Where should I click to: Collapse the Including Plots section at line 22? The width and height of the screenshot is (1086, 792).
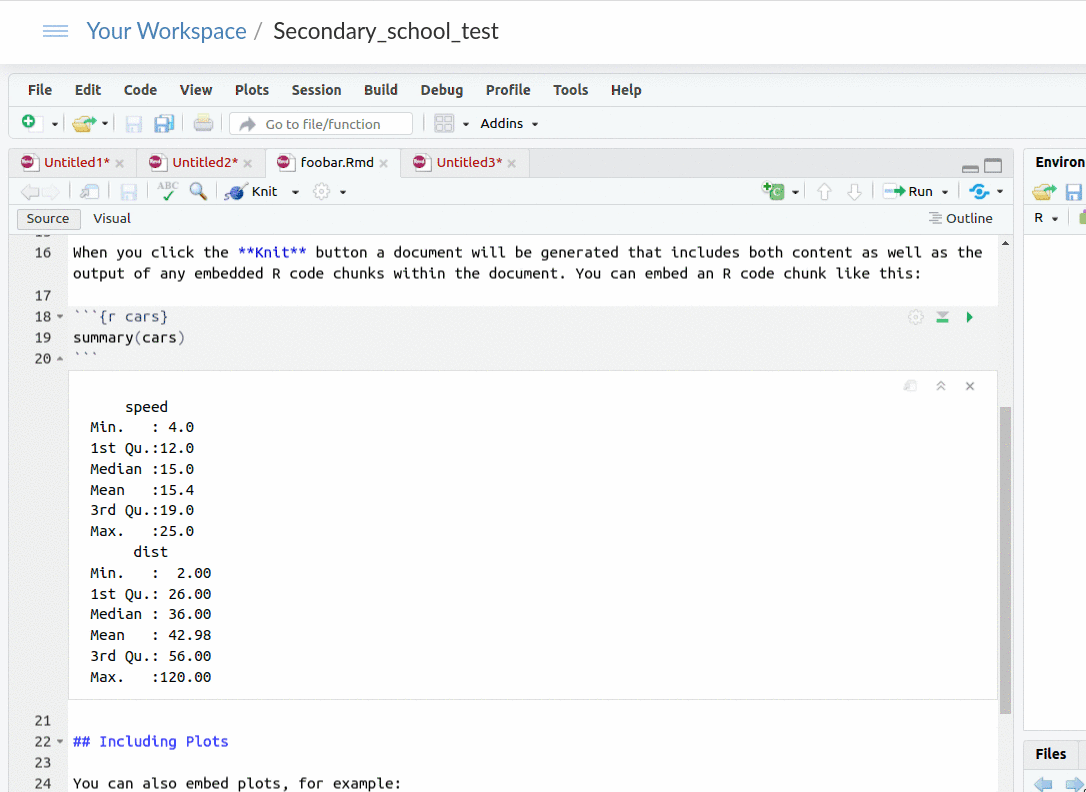pyautogui.click(x=60, y=742)
